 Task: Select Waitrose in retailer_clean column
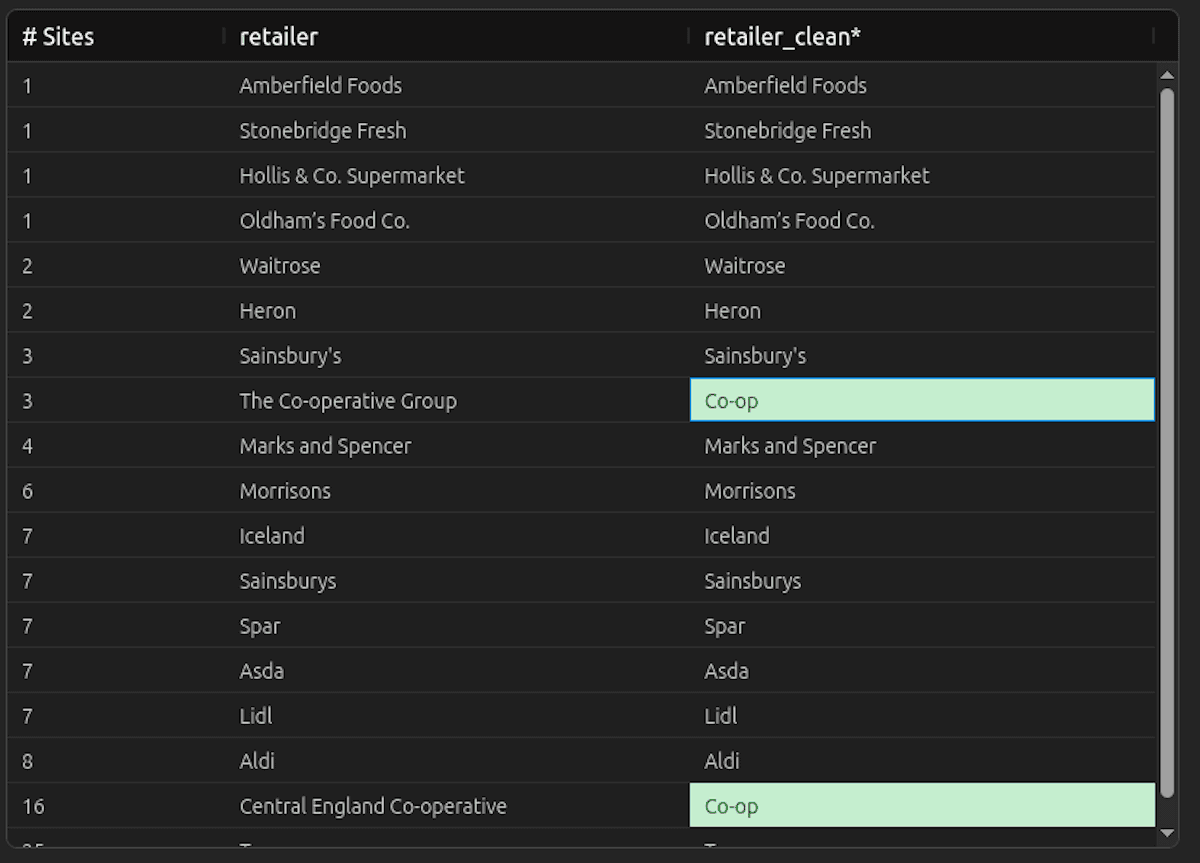point(745,265)
